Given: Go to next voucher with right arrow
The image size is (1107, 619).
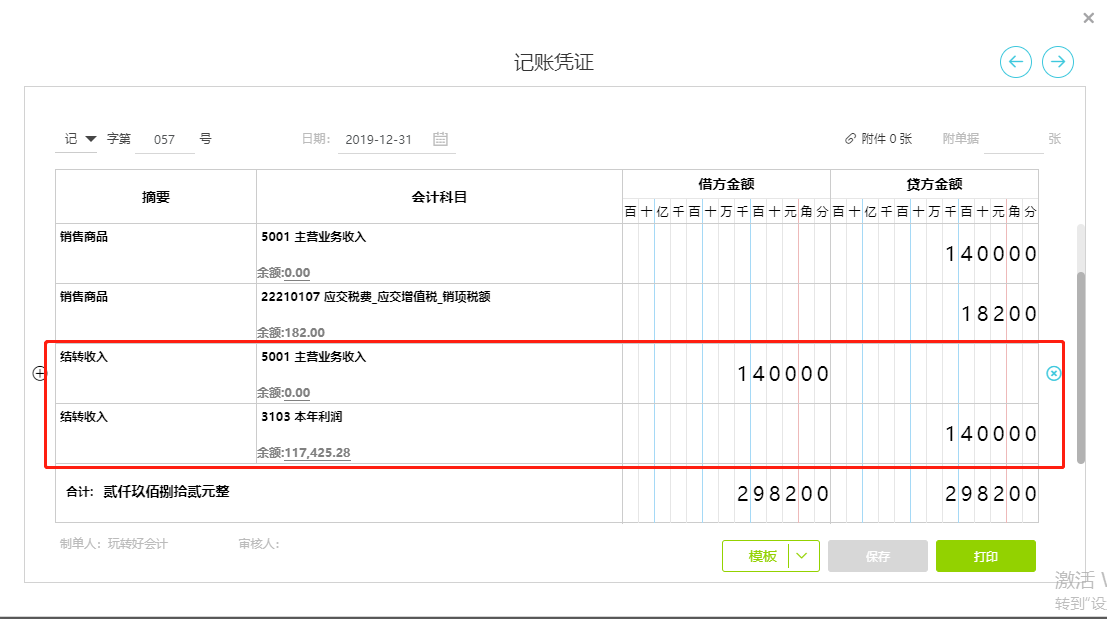Looking at the screenshot, I should pyautogui.click(x=1058, y=62).
